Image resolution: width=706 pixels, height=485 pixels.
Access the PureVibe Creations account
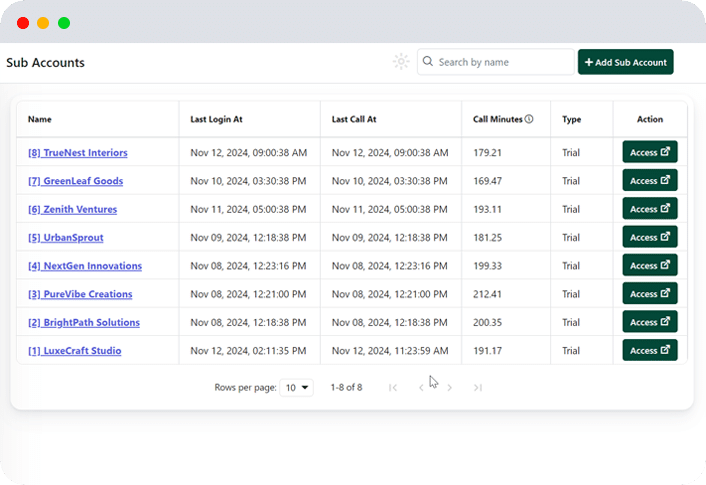point(650,294)
